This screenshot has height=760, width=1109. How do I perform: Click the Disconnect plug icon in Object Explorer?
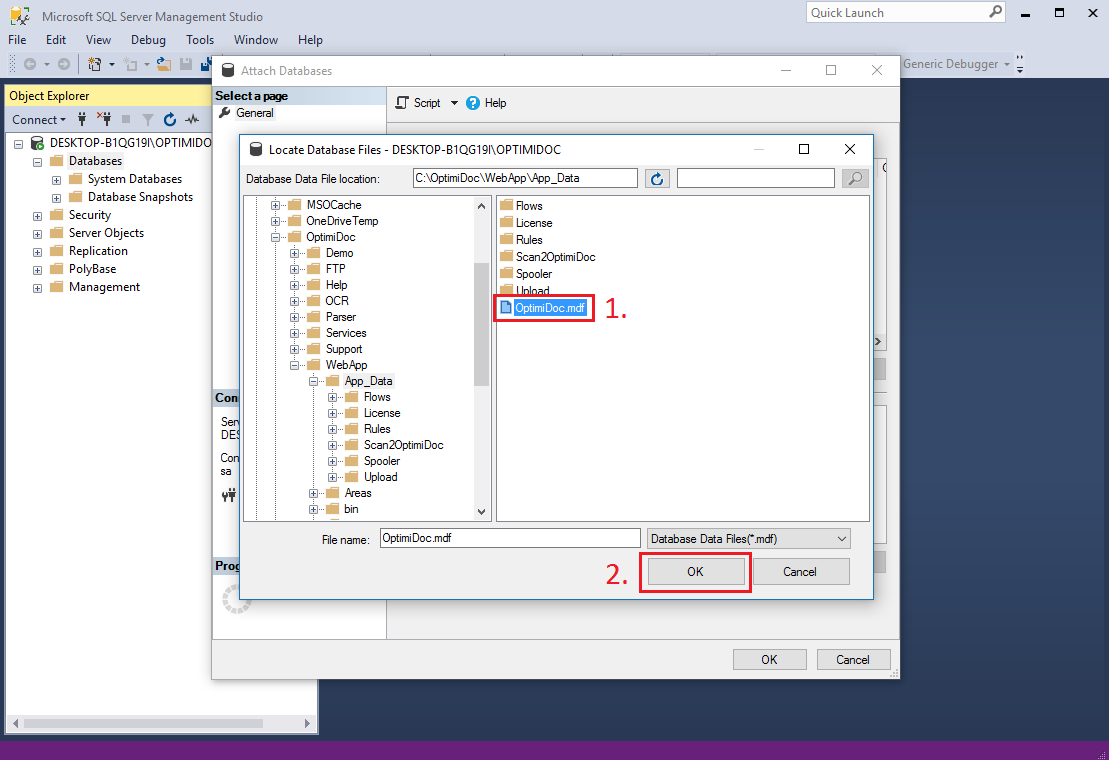[x=103, y=120]
